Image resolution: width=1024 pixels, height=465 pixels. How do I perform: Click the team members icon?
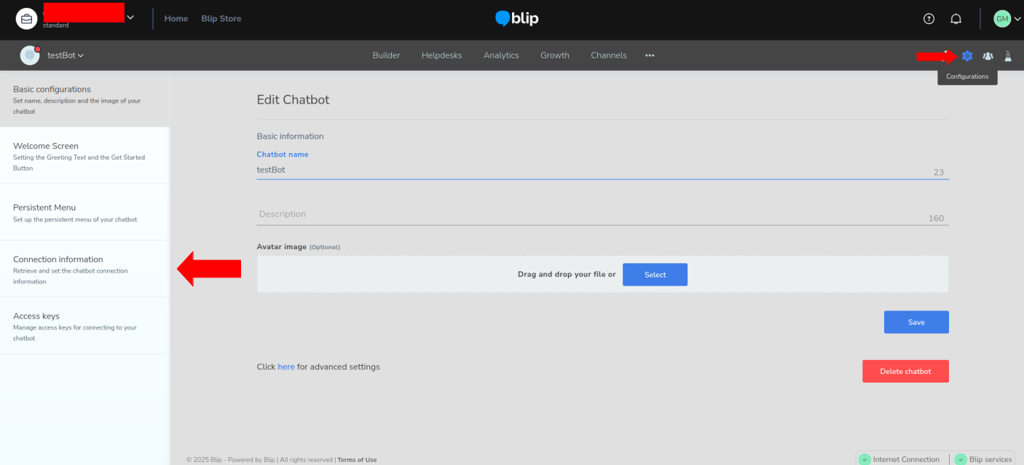coord(988,56)
